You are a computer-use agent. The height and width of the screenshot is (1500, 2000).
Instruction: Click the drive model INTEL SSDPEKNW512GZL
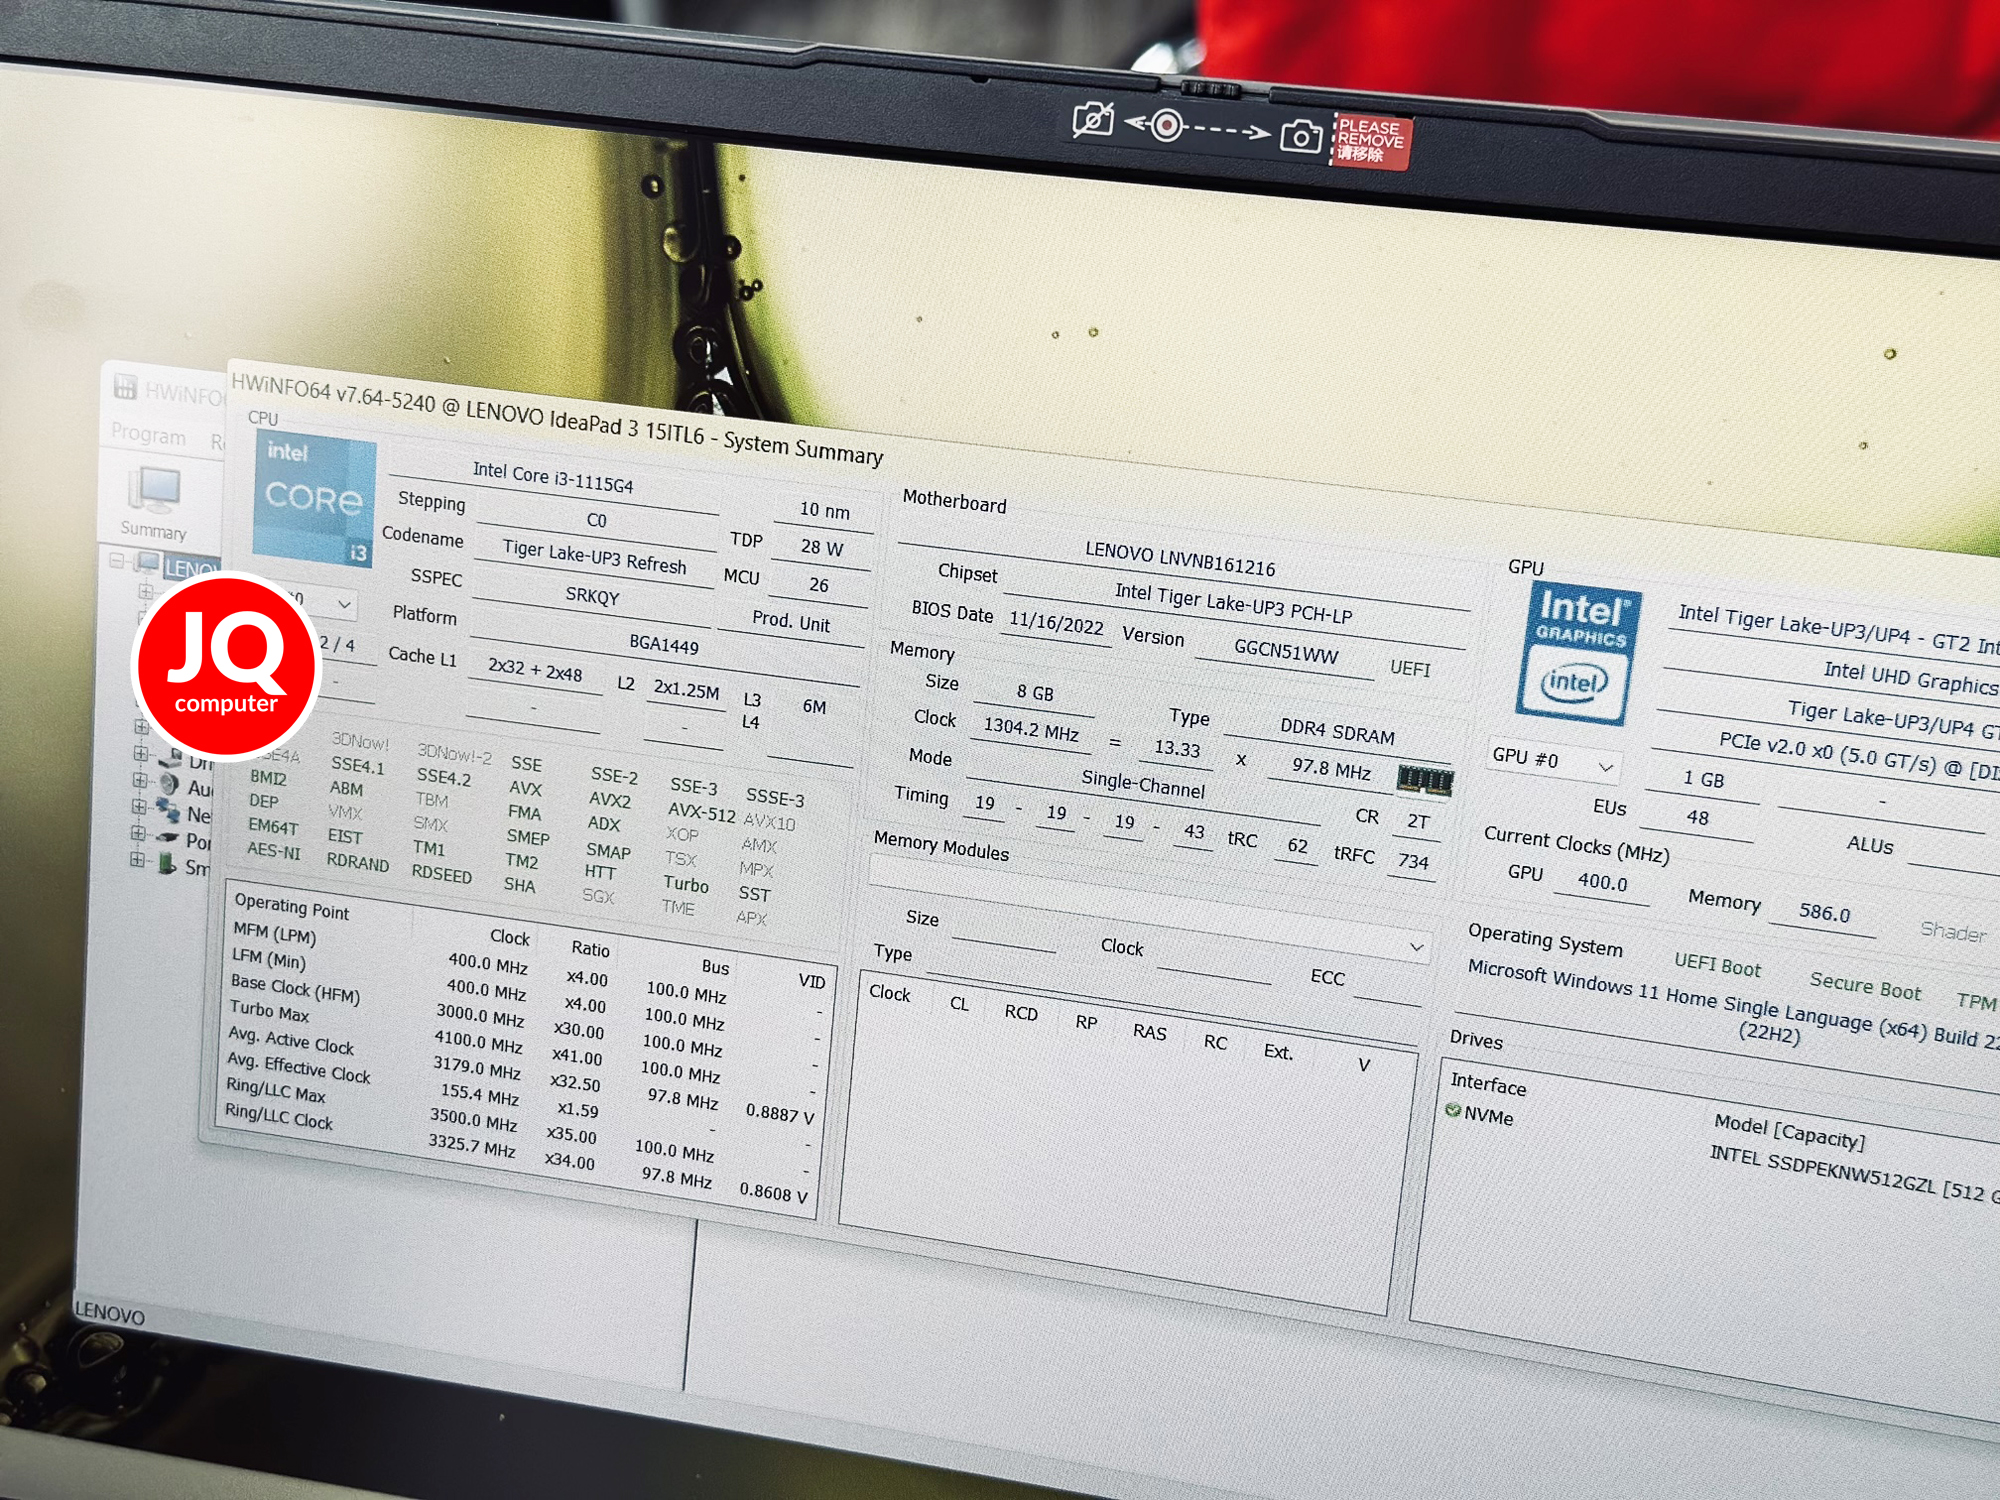point(1822,1170)
